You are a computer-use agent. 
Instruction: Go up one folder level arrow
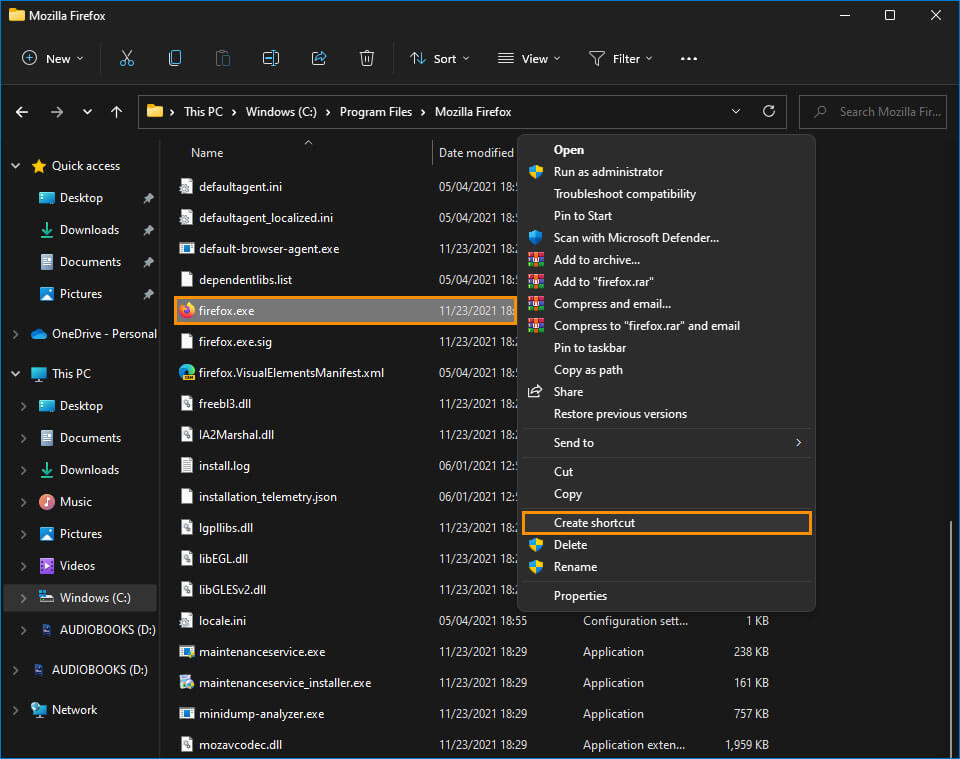(116, 112)
